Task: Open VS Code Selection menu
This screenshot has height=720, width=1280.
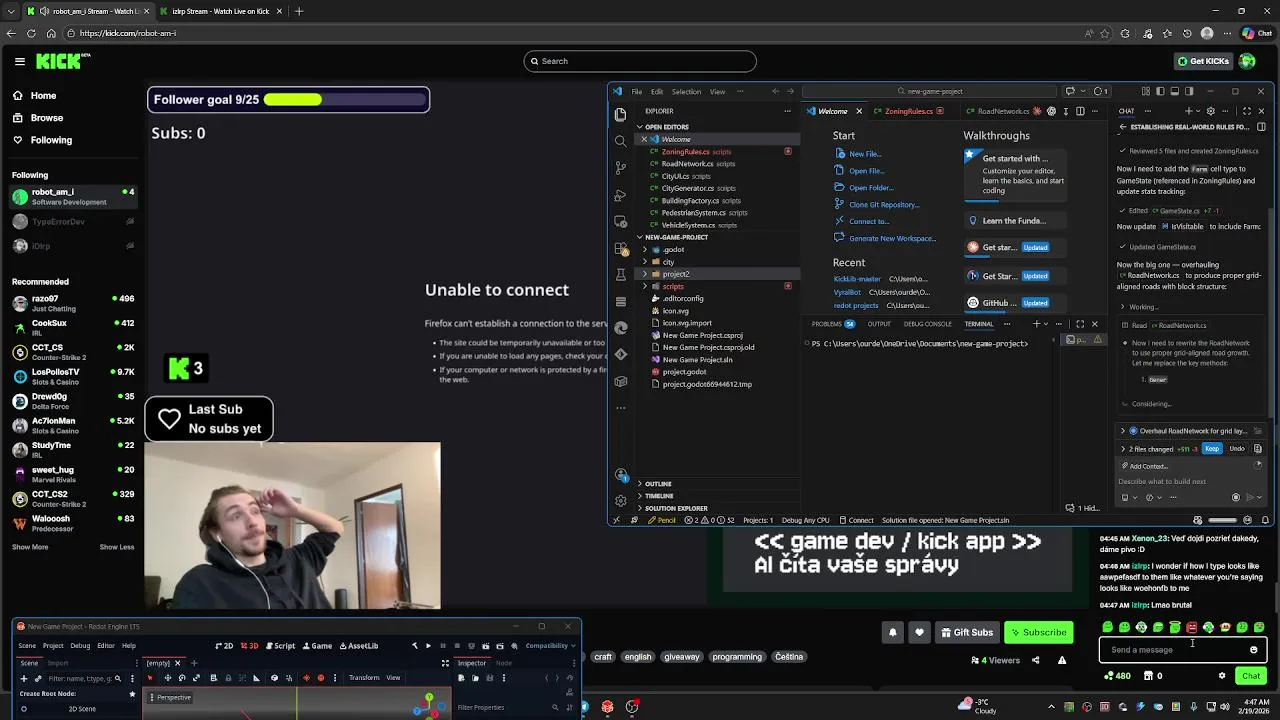Action: click(x=686, y=91)
